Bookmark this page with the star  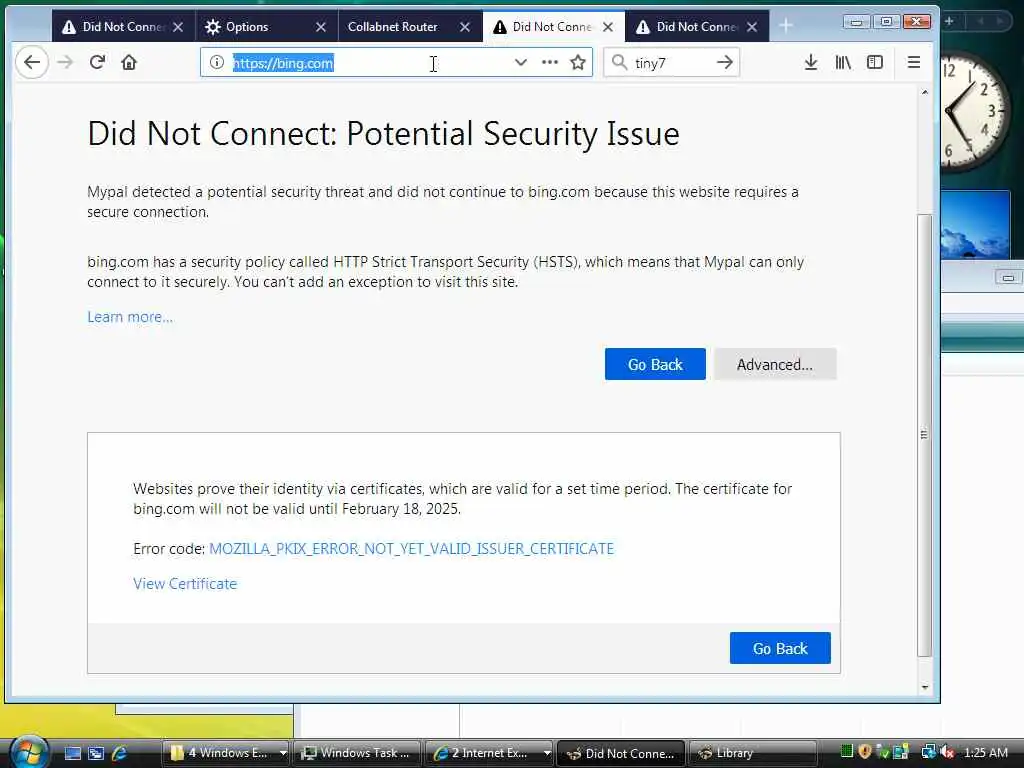578,63
